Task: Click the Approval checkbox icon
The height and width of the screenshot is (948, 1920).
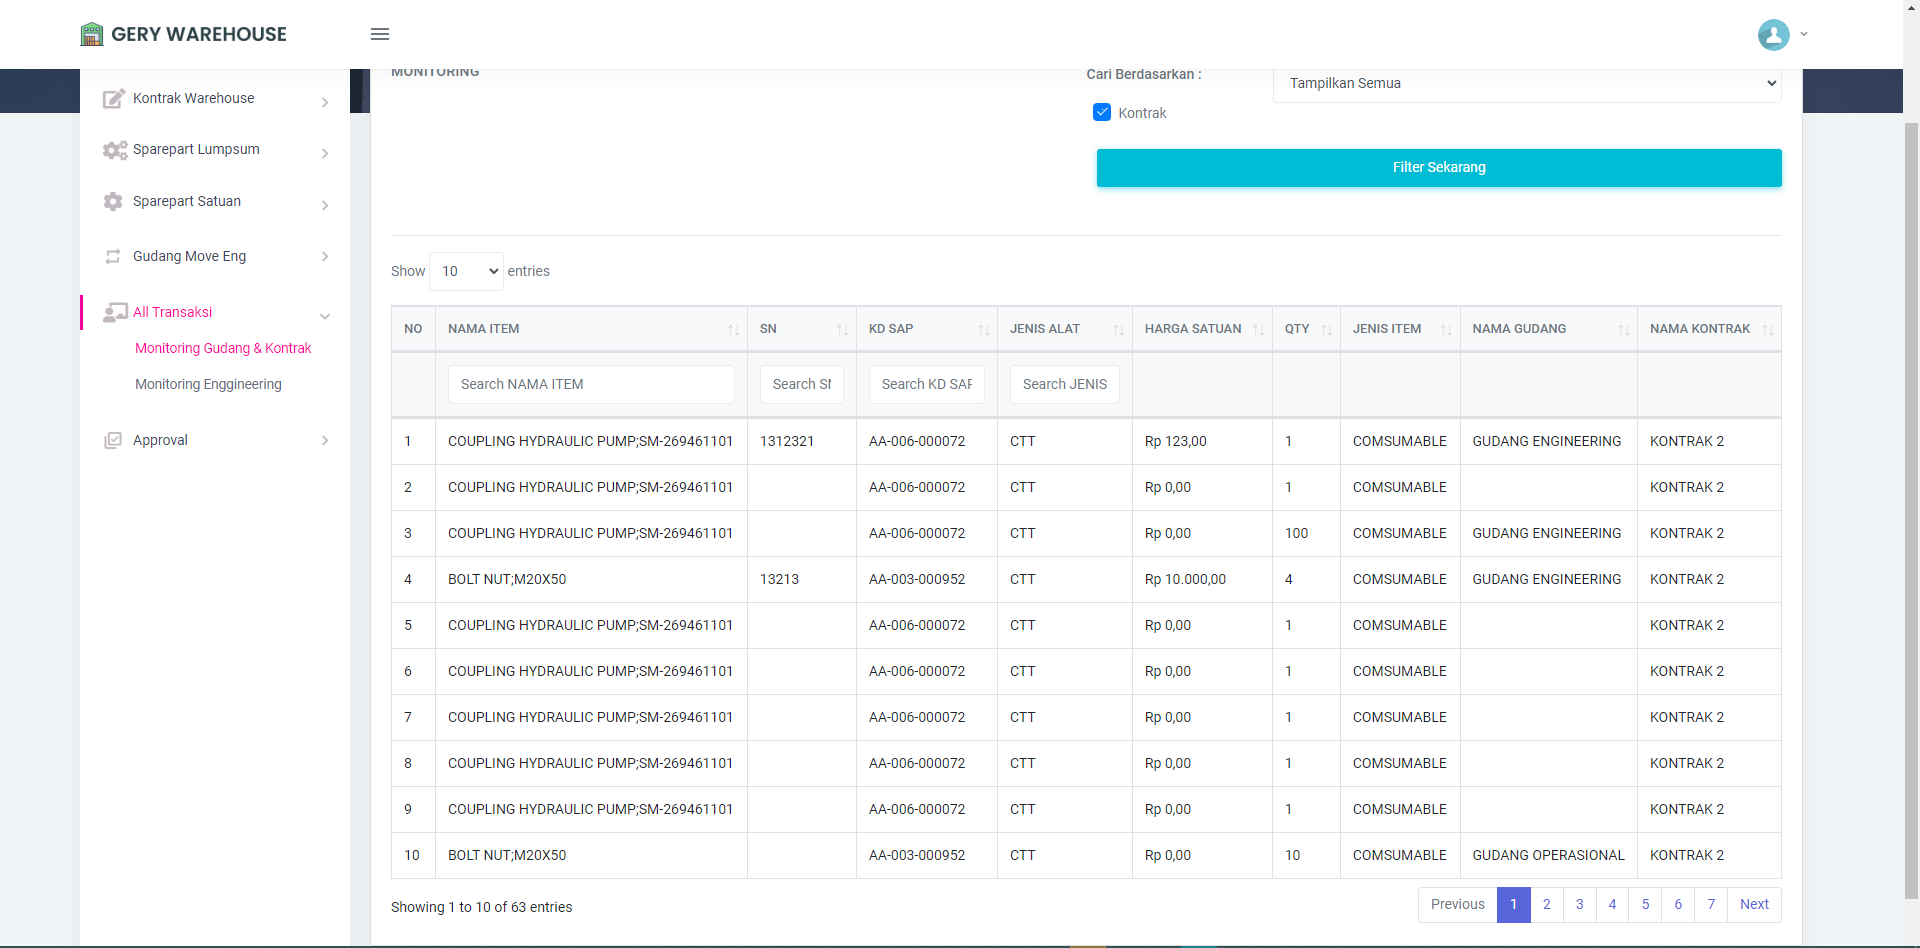Action: tap(113, 441)
